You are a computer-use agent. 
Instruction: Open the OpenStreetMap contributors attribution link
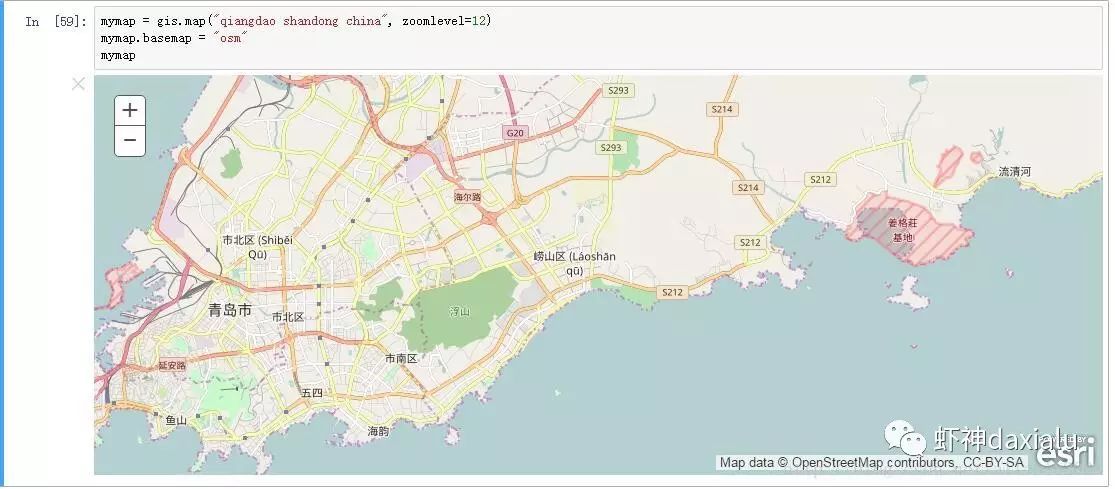(x=875, y=463)
